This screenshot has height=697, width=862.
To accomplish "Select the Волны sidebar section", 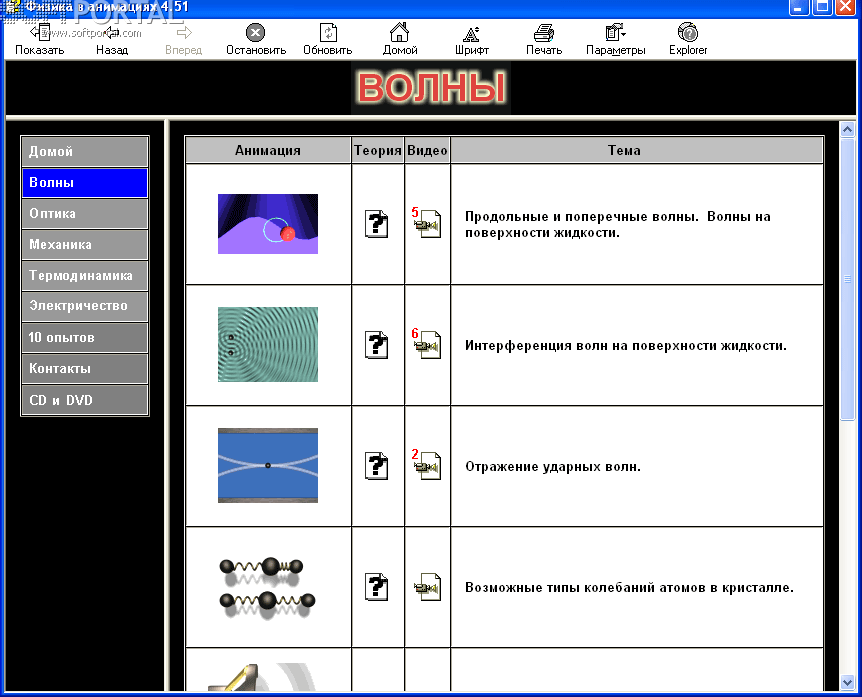I will (85, 182).
